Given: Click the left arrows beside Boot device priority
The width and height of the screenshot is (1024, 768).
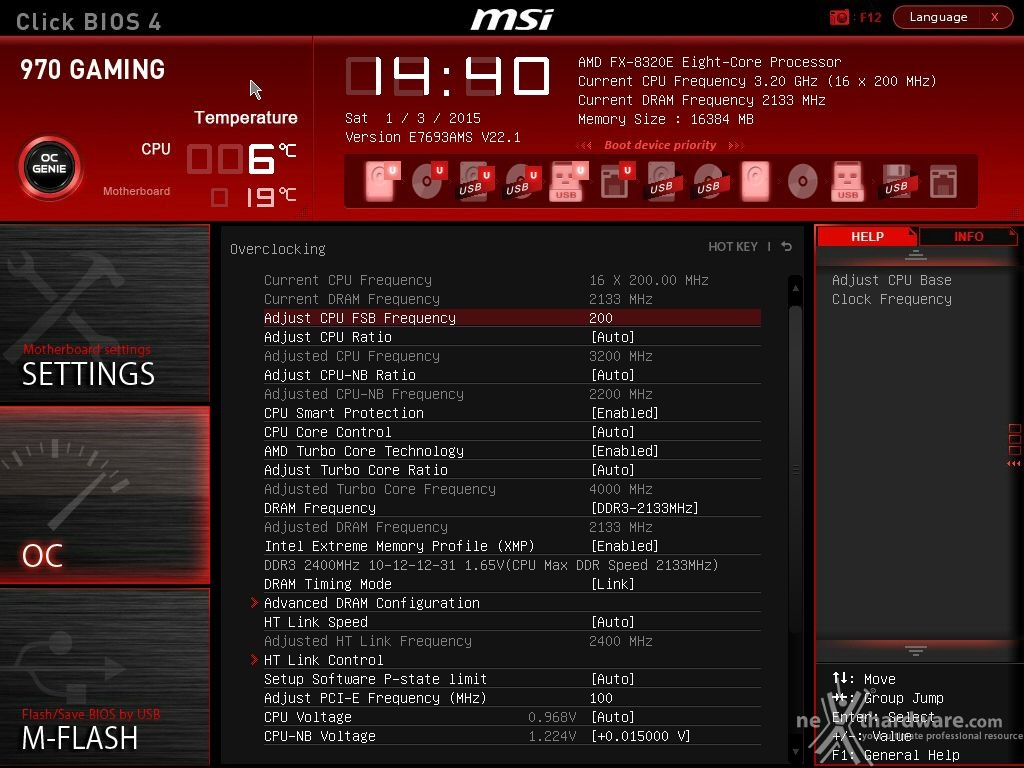Looking at the screenshot, I should (x=584, y=145).
